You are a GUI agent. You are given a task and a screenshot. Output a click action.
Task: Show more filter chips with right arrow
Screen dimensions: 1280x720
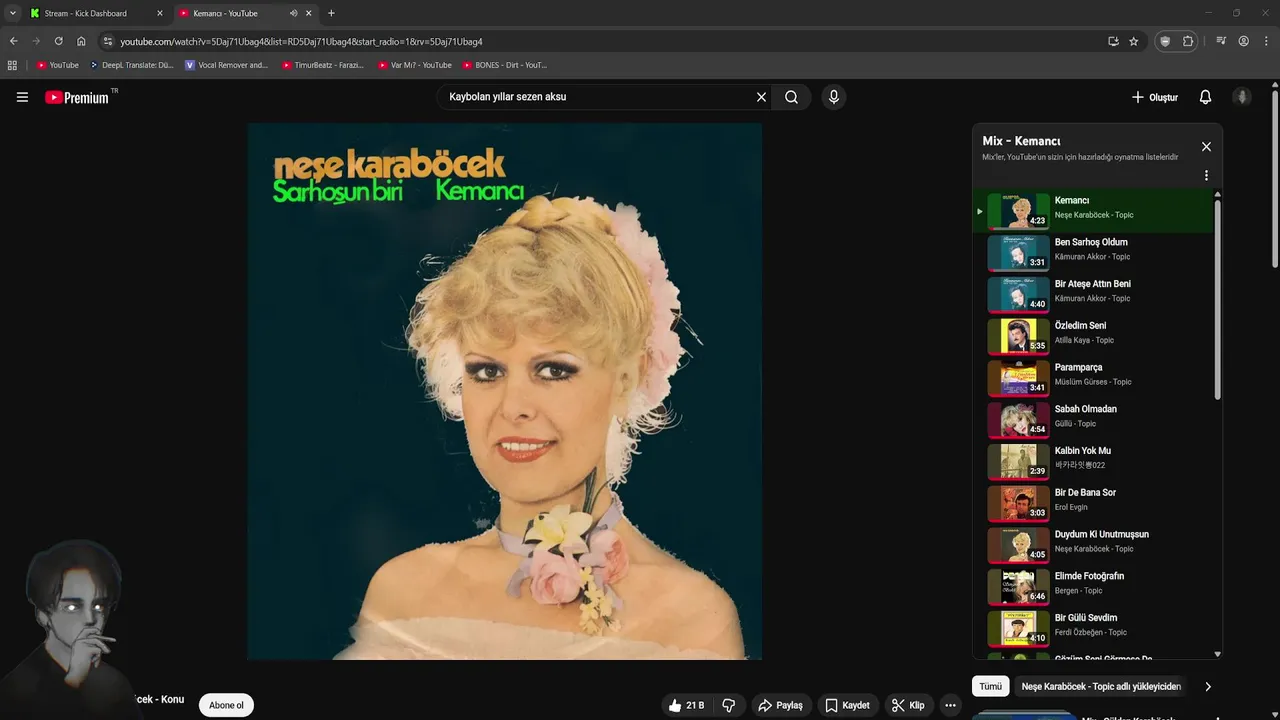[1207, 686]
